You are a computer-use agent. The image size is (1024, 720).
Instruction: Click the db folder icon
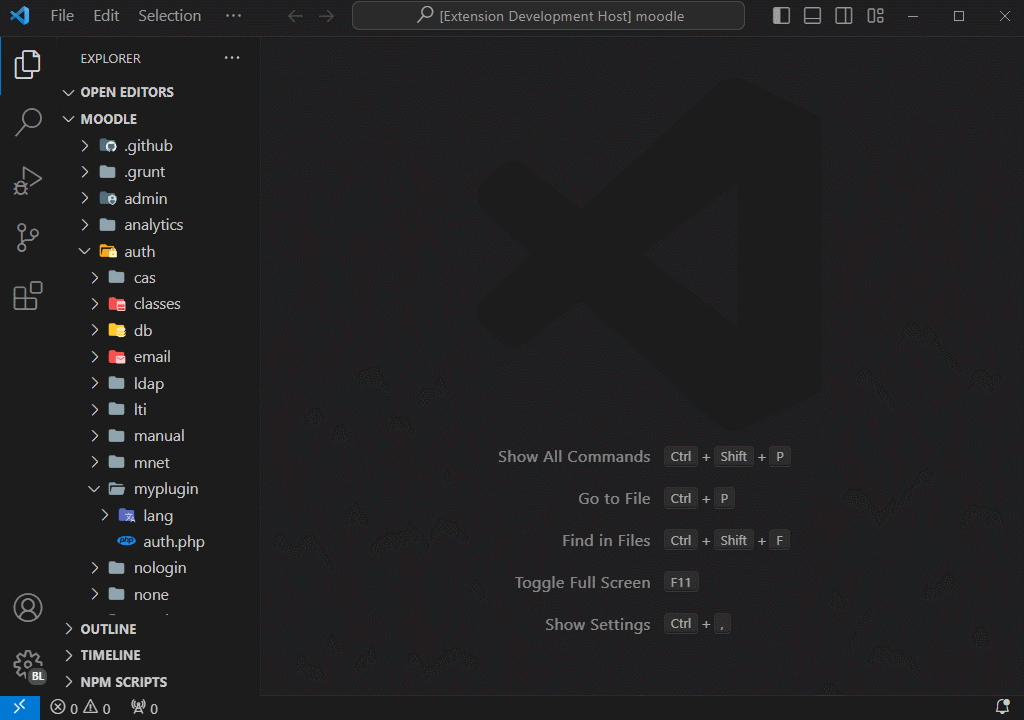117,330
